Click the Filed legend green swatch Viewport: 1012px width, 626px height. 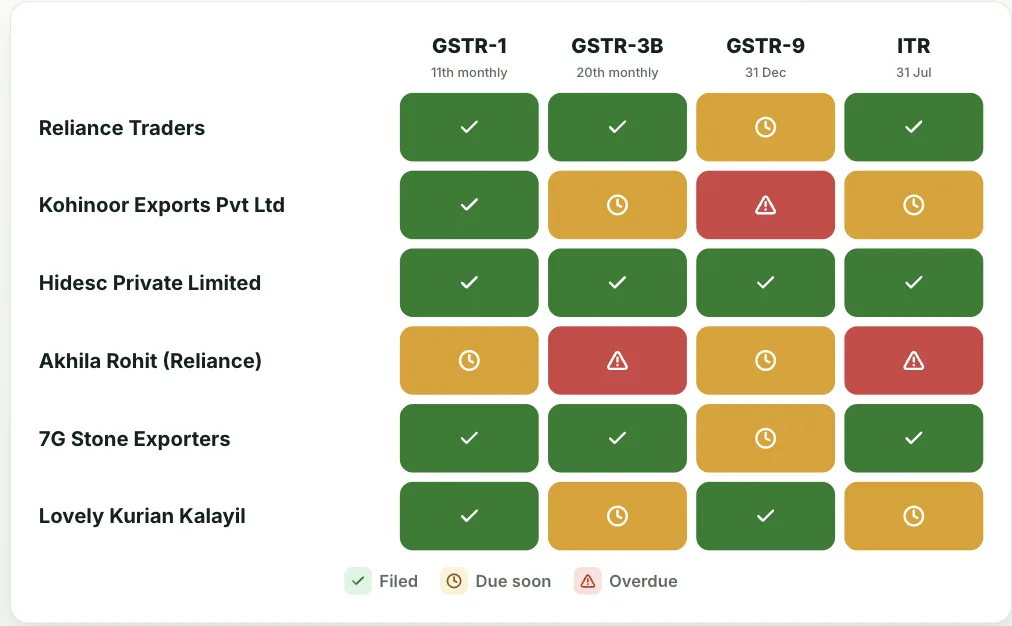(x=358, y=581)
